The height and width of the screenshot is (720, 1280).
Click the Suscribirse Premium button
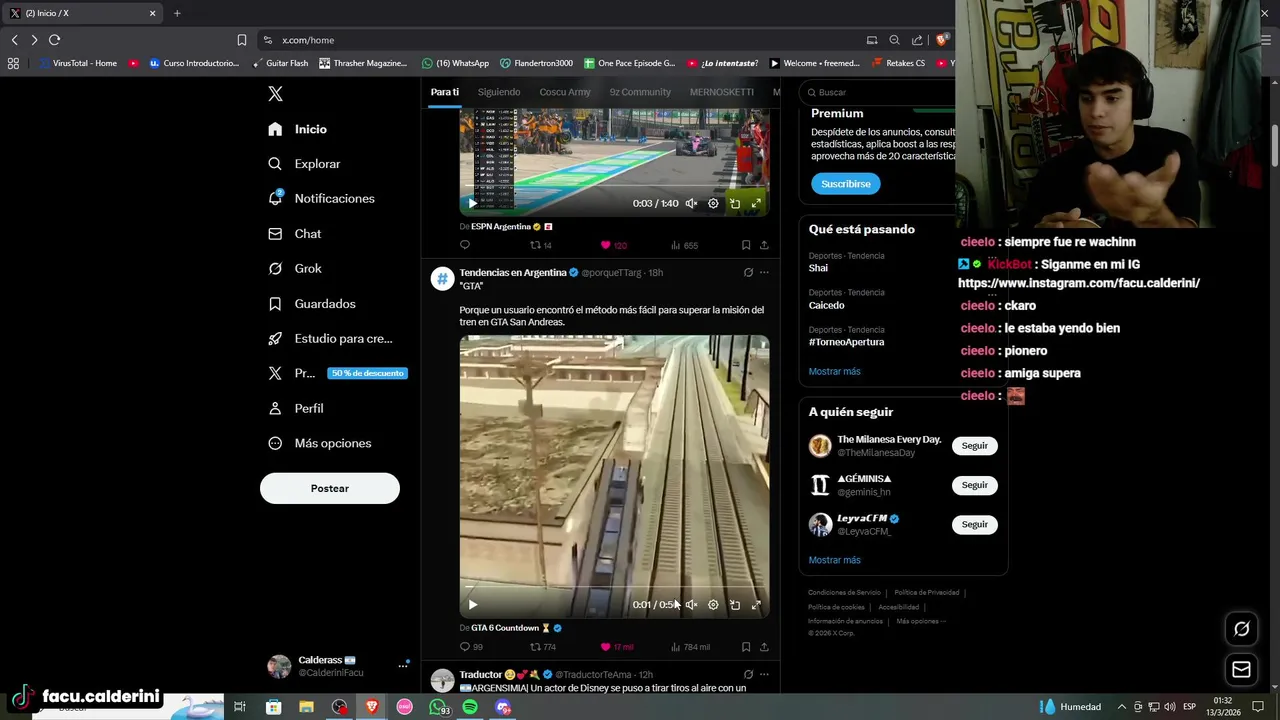click(x=846, y=184)
